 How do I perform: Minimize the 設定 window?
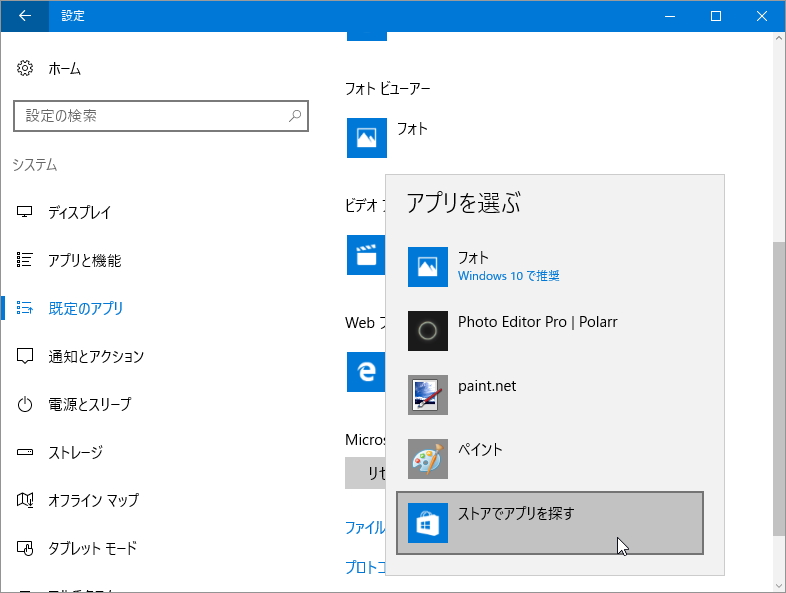pos(670,16)
